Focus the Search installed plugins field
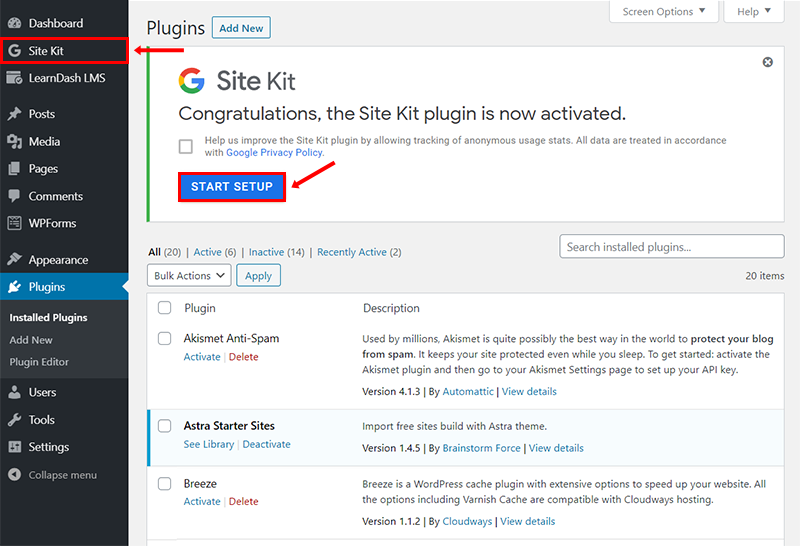 click(x=671, y=247)
